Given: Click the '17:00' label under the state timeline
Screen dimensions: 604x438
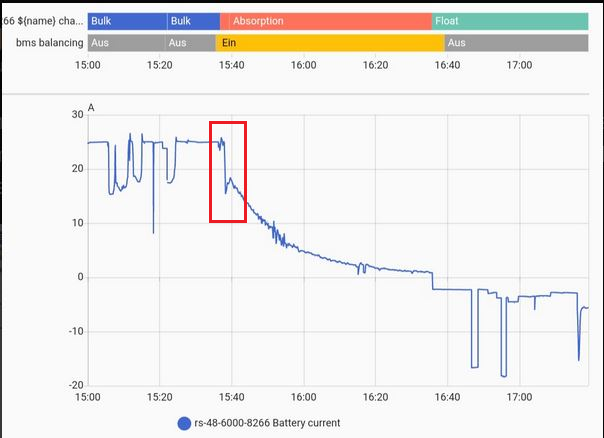Looking at the screenshot, I should (519, 65).
